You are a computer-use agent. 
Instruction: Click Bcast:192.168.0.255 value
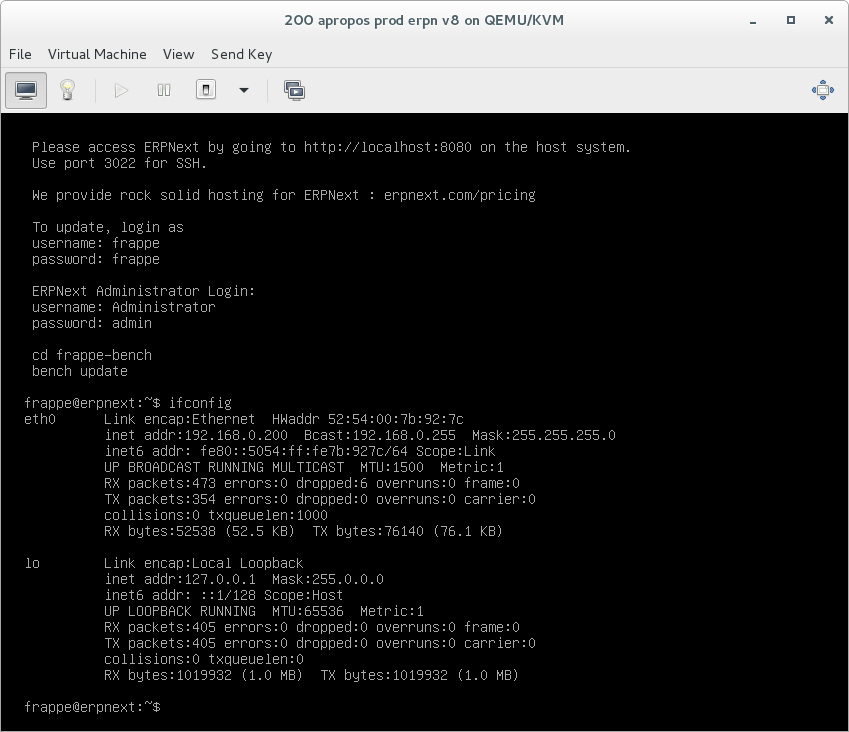coord(380,436)
